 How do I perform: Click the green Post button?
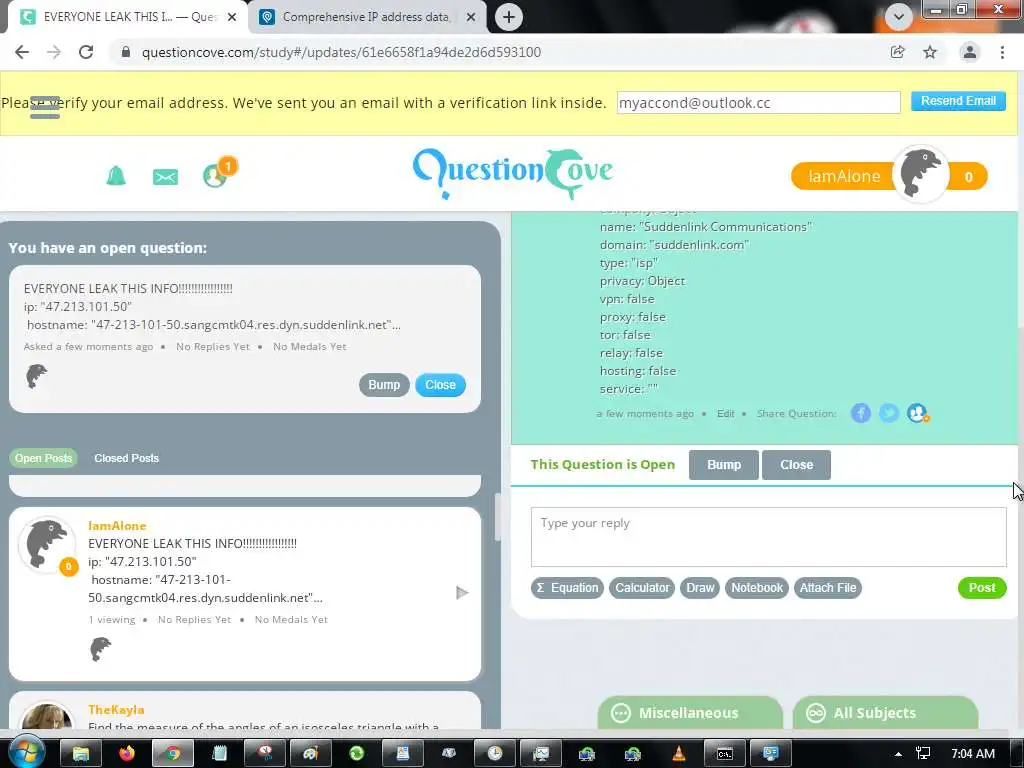[982, 588]
